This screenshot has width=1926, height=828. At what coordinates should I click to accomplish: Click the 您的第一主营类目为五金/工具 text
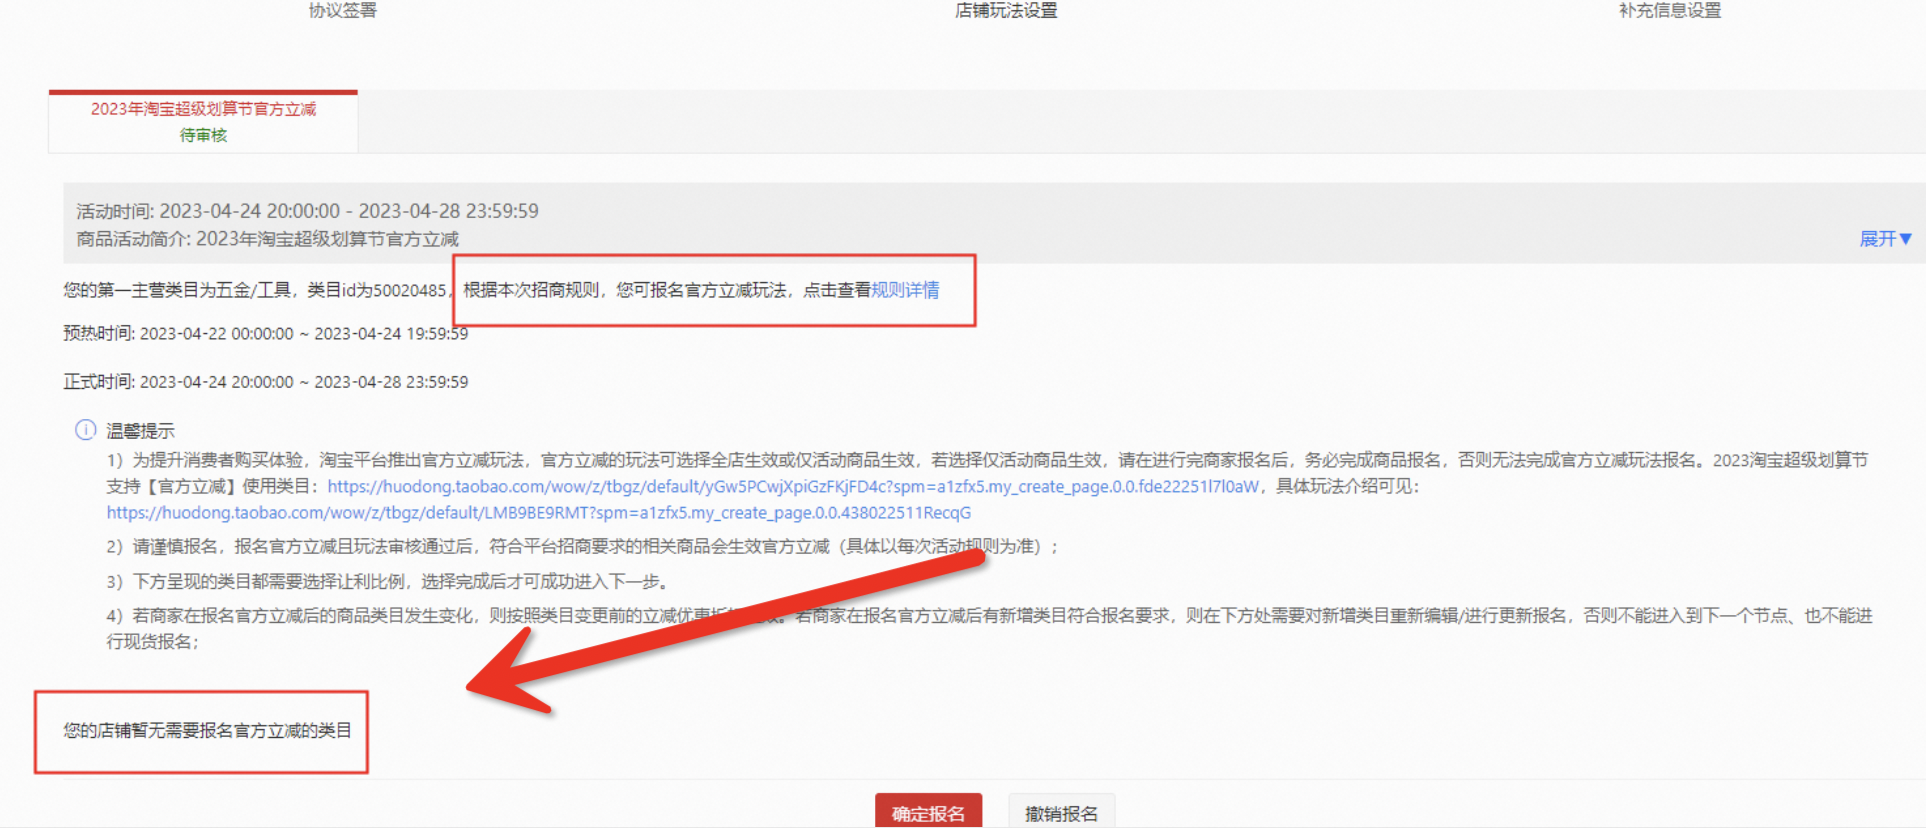(179, 290)
